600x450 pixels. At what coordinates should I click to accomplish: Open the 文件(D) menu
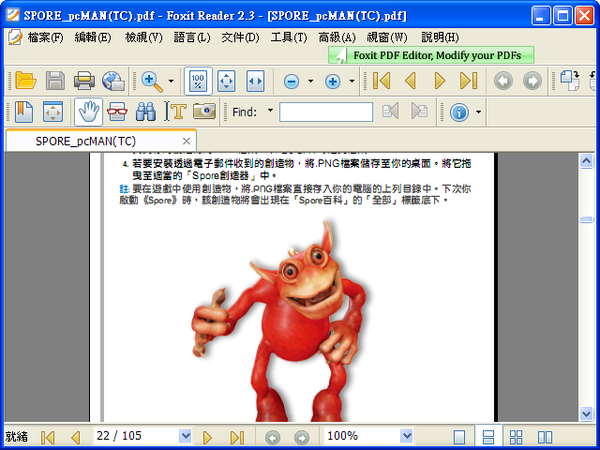tap(240, 37)
